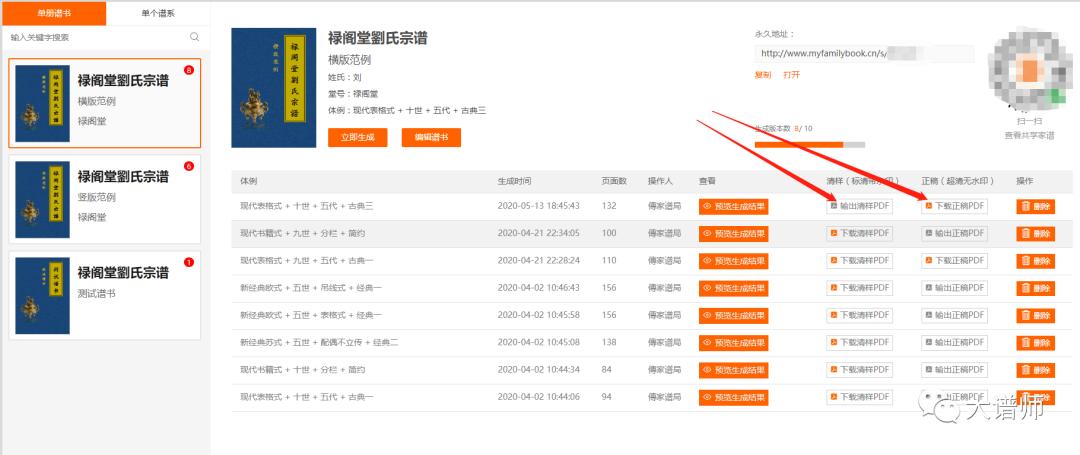Select the 测试谱书 book card
The width and height of the screenshot is (1080, 455).
pos(105,295)
